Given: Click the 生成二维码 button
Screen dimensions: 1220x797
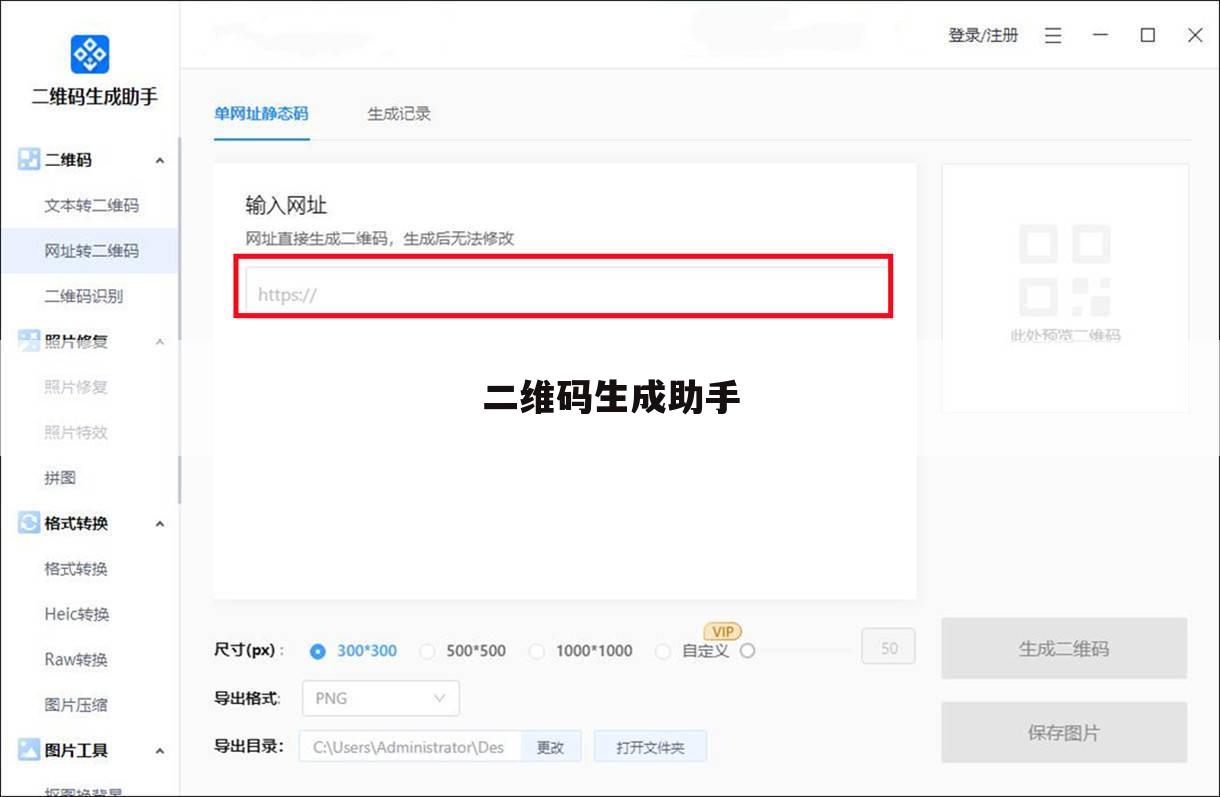Looking at the screenshot, I should pos(1064,649).
